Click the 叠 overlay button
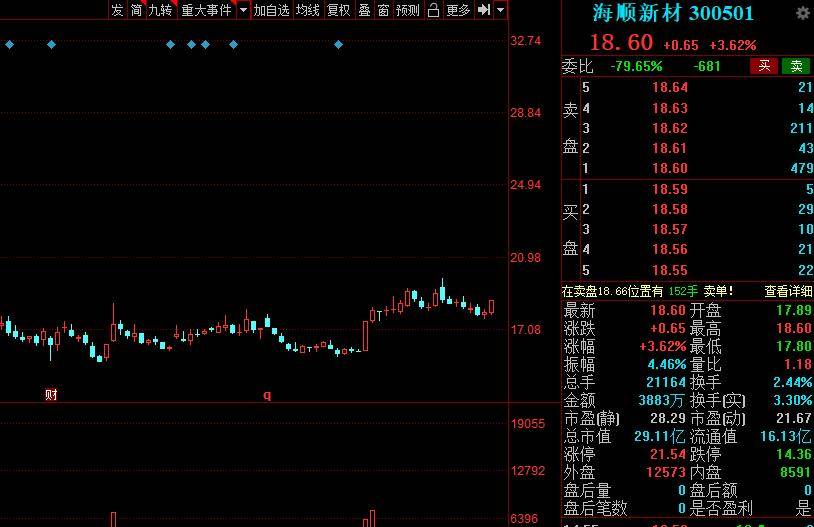This screenshot has width=814, height=527. click(x=364, y=10)
